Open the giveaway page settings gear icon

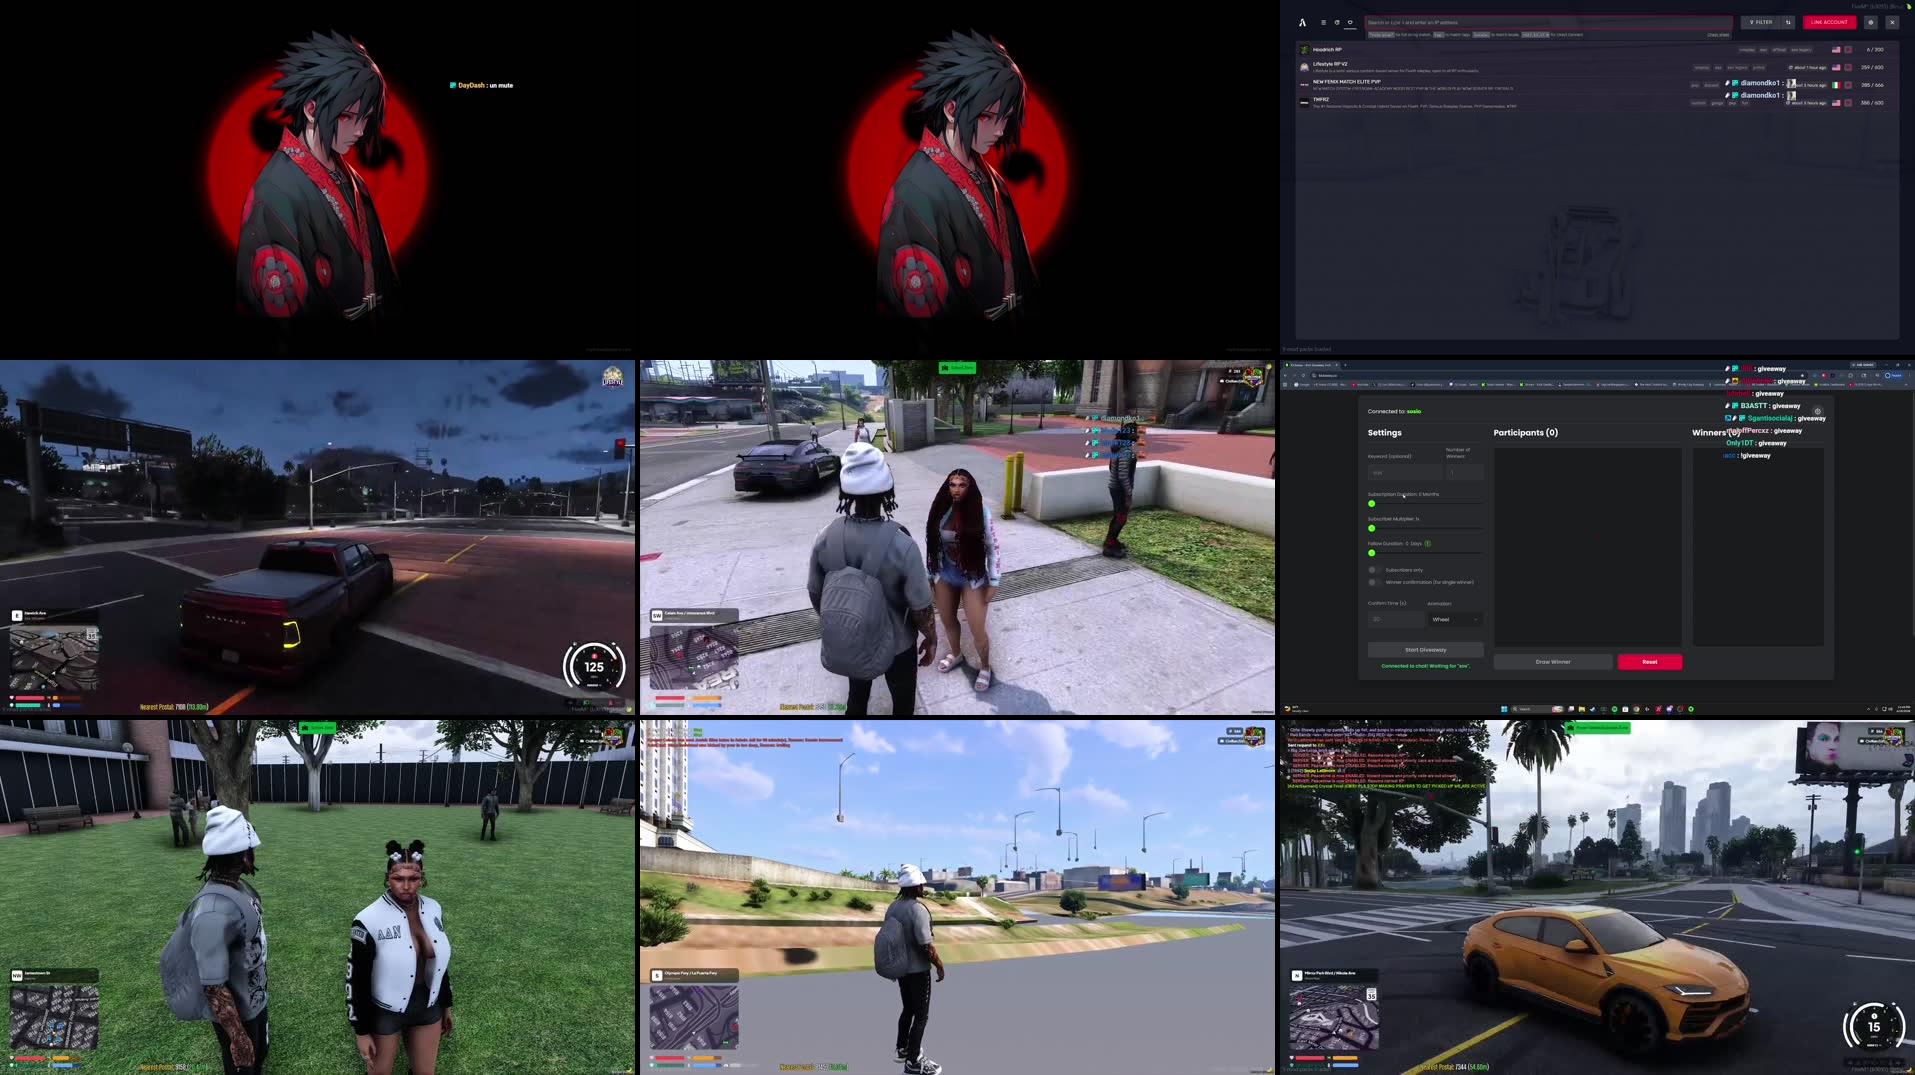[1818, 411]
